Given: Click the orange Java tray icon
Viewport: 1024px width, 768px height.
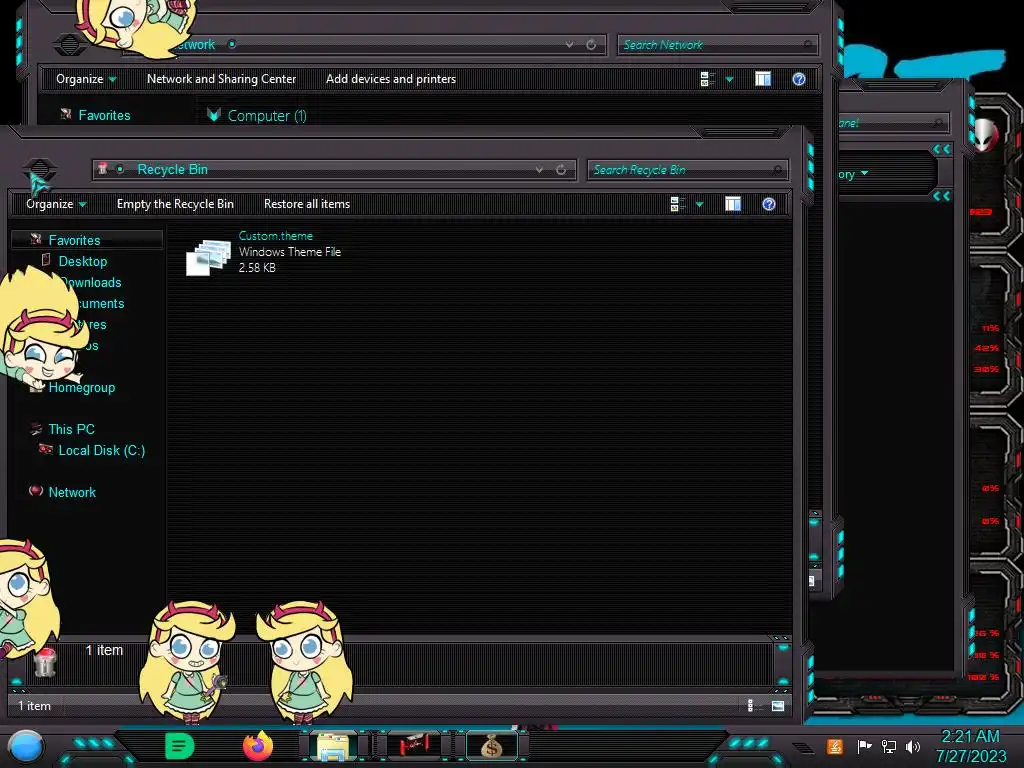Looking at the screenshot, I should 835,746.
